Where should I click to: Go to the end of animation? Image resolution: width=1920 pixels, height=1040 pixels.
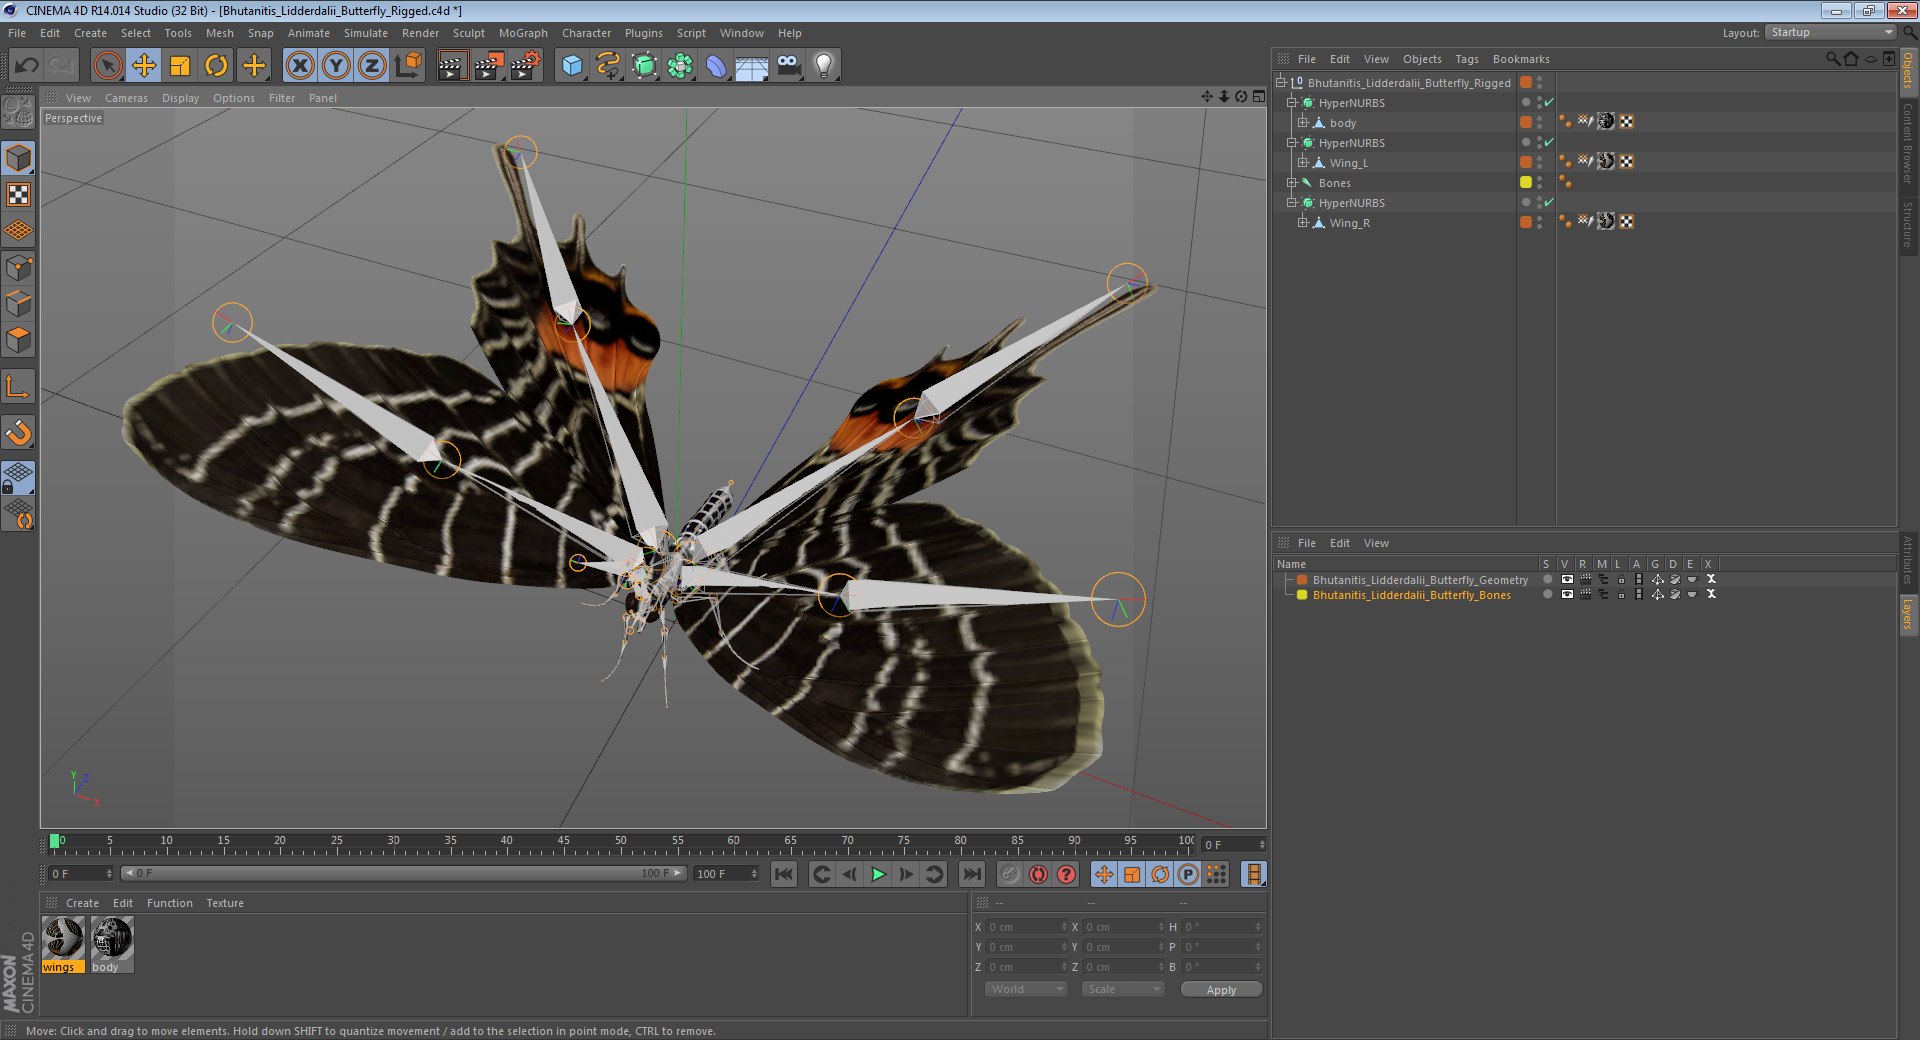coord(971,875)
